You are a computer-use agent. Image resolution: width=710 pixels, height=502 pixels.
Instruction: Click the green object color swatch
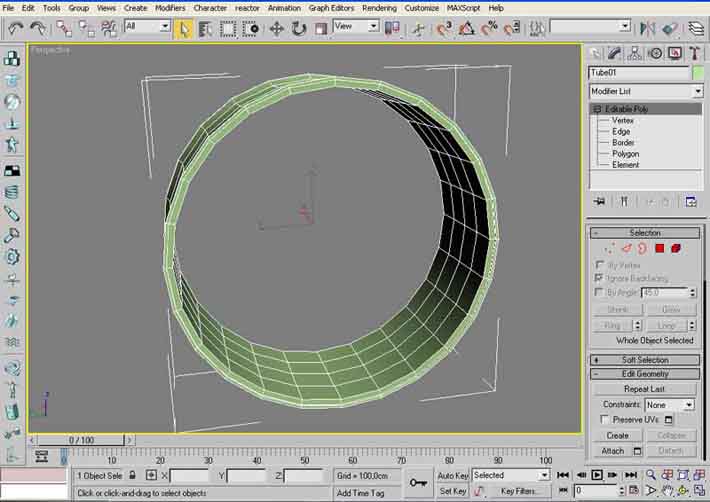[697, 72]
